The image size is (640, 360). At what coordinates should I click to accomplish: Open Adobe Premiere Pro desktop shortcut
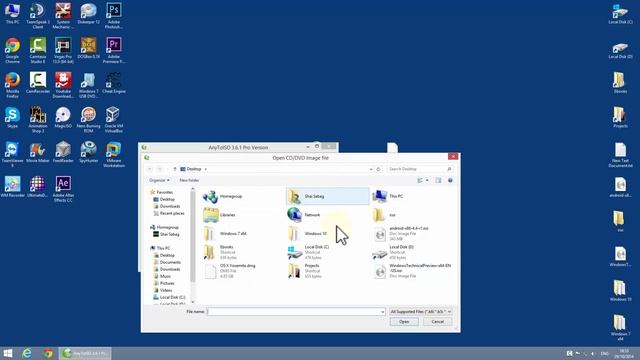(113, 50)
